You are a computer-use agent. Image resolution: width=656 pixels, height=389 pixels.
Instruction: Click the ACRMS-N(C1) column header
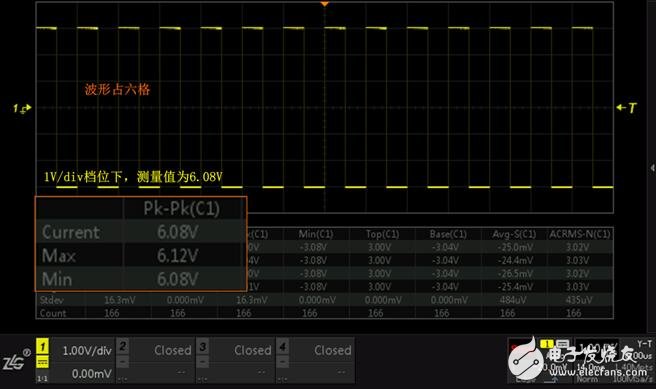(x=580, y=234)
